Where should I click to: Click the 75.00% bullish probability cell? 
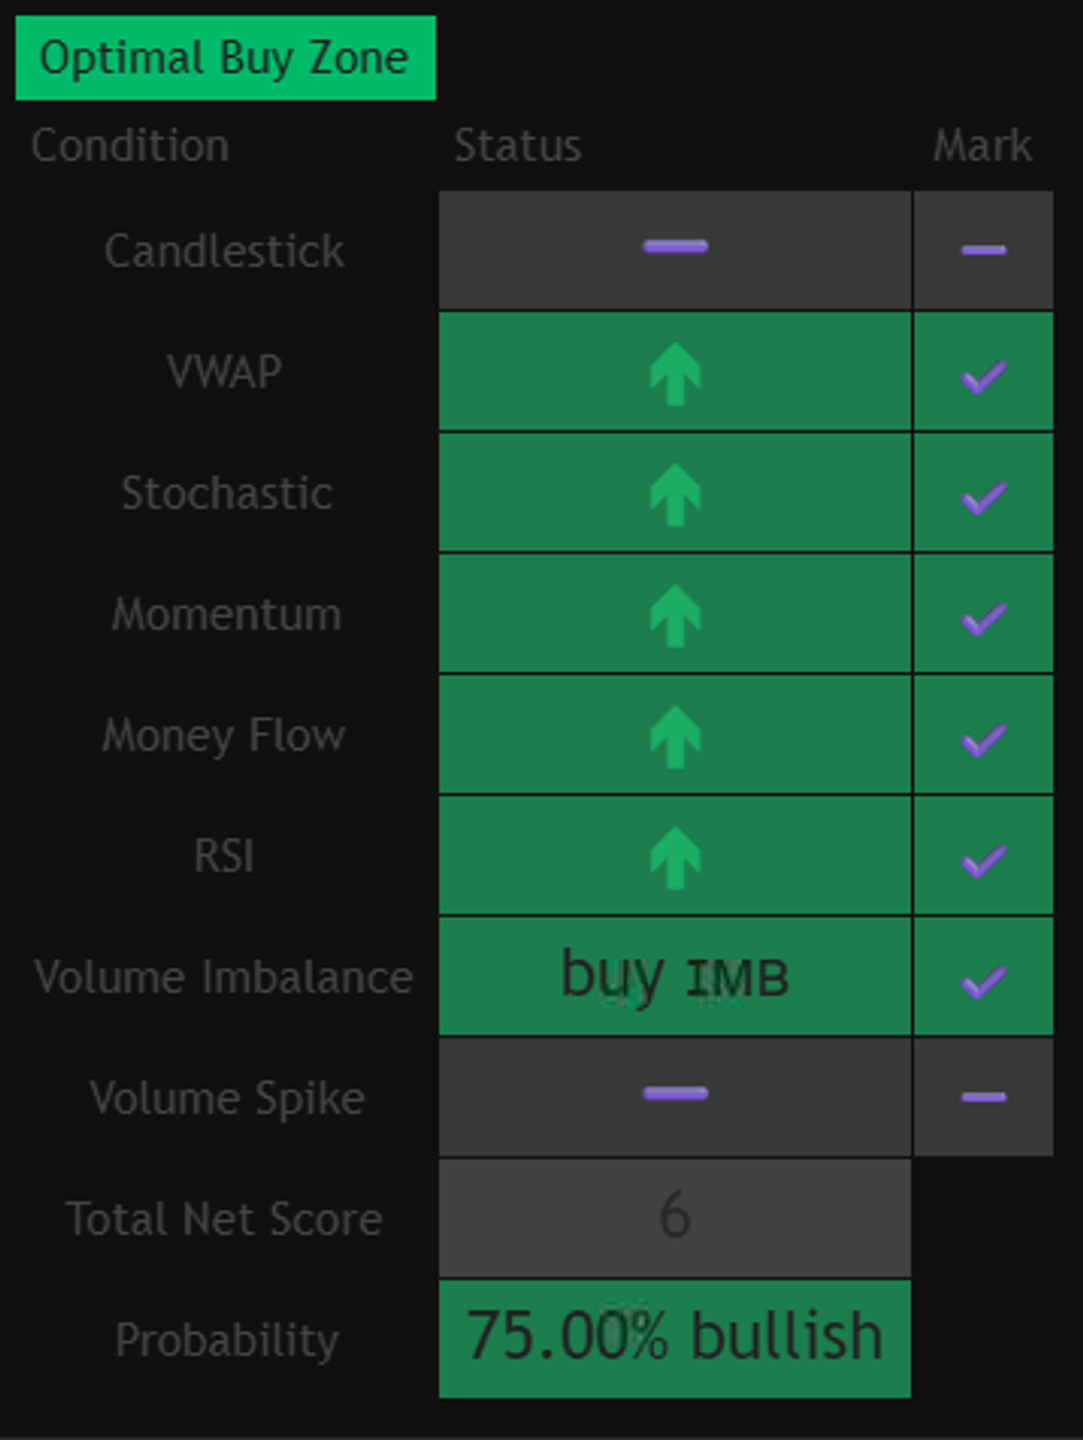(x=675, y=1338)
